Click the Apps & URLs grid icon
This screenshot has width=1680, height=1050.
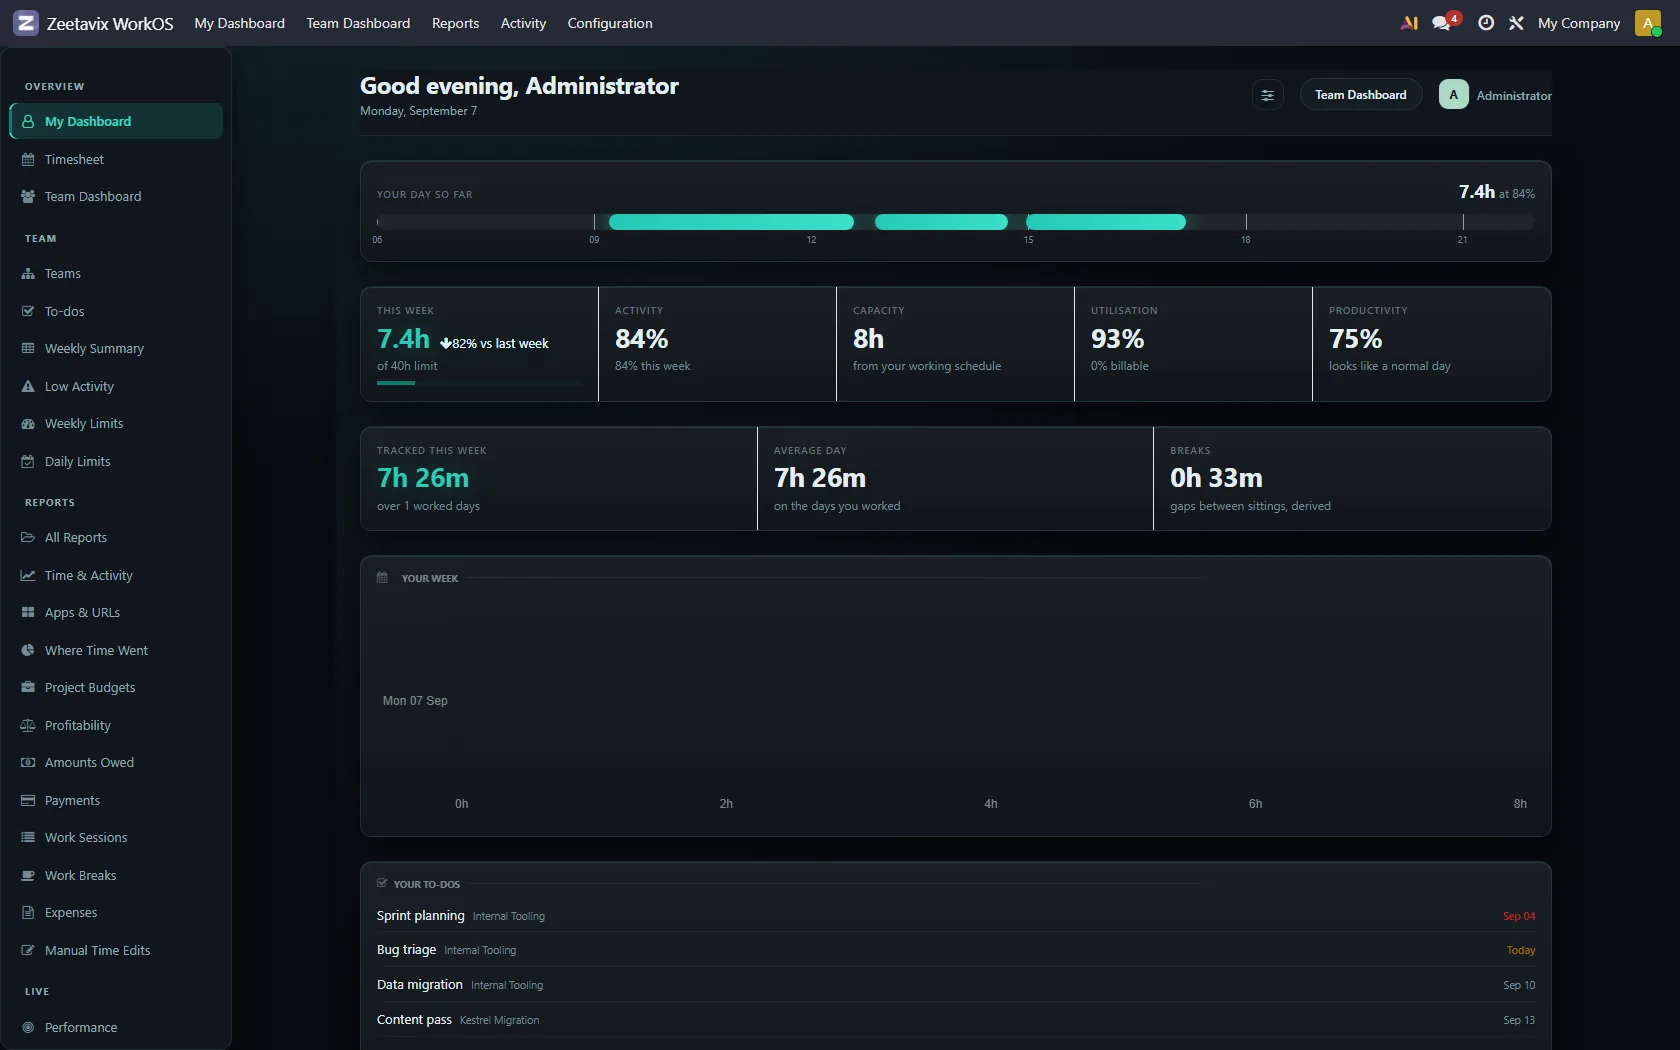[28, 613]
